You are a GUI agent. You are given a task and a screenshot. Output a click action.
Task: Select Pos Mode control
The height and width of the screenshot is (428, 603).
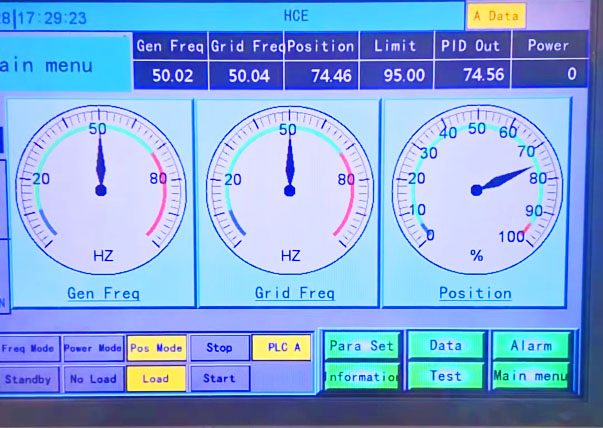(x=156, y=348)
